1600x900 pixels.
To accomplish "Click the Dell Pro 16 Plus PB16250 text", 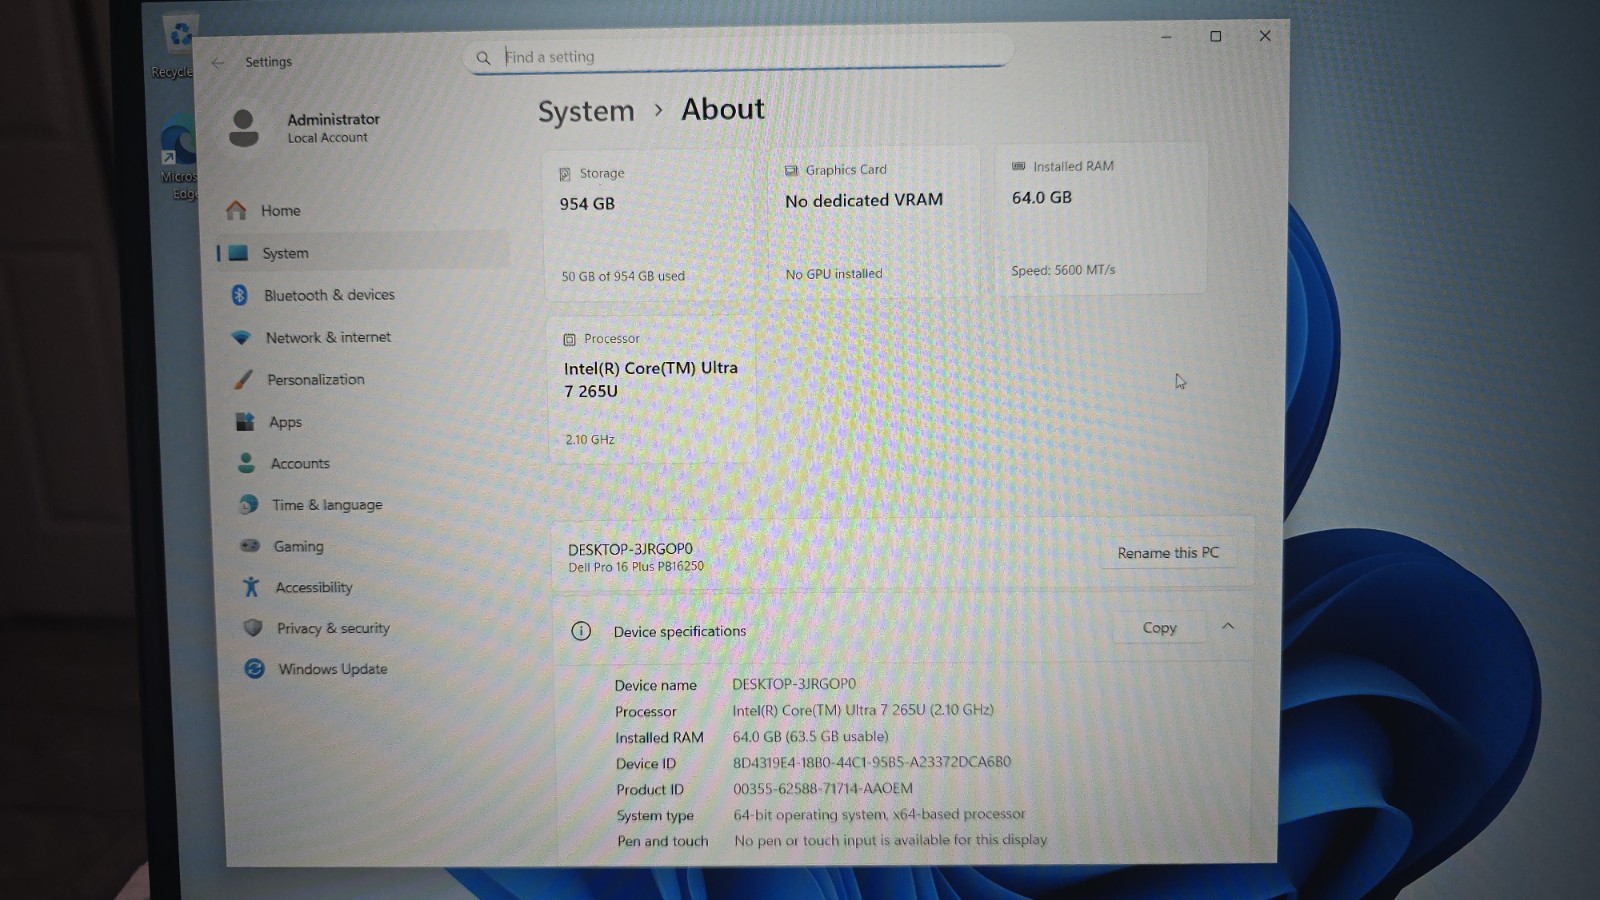I will (x=636, y=567).
